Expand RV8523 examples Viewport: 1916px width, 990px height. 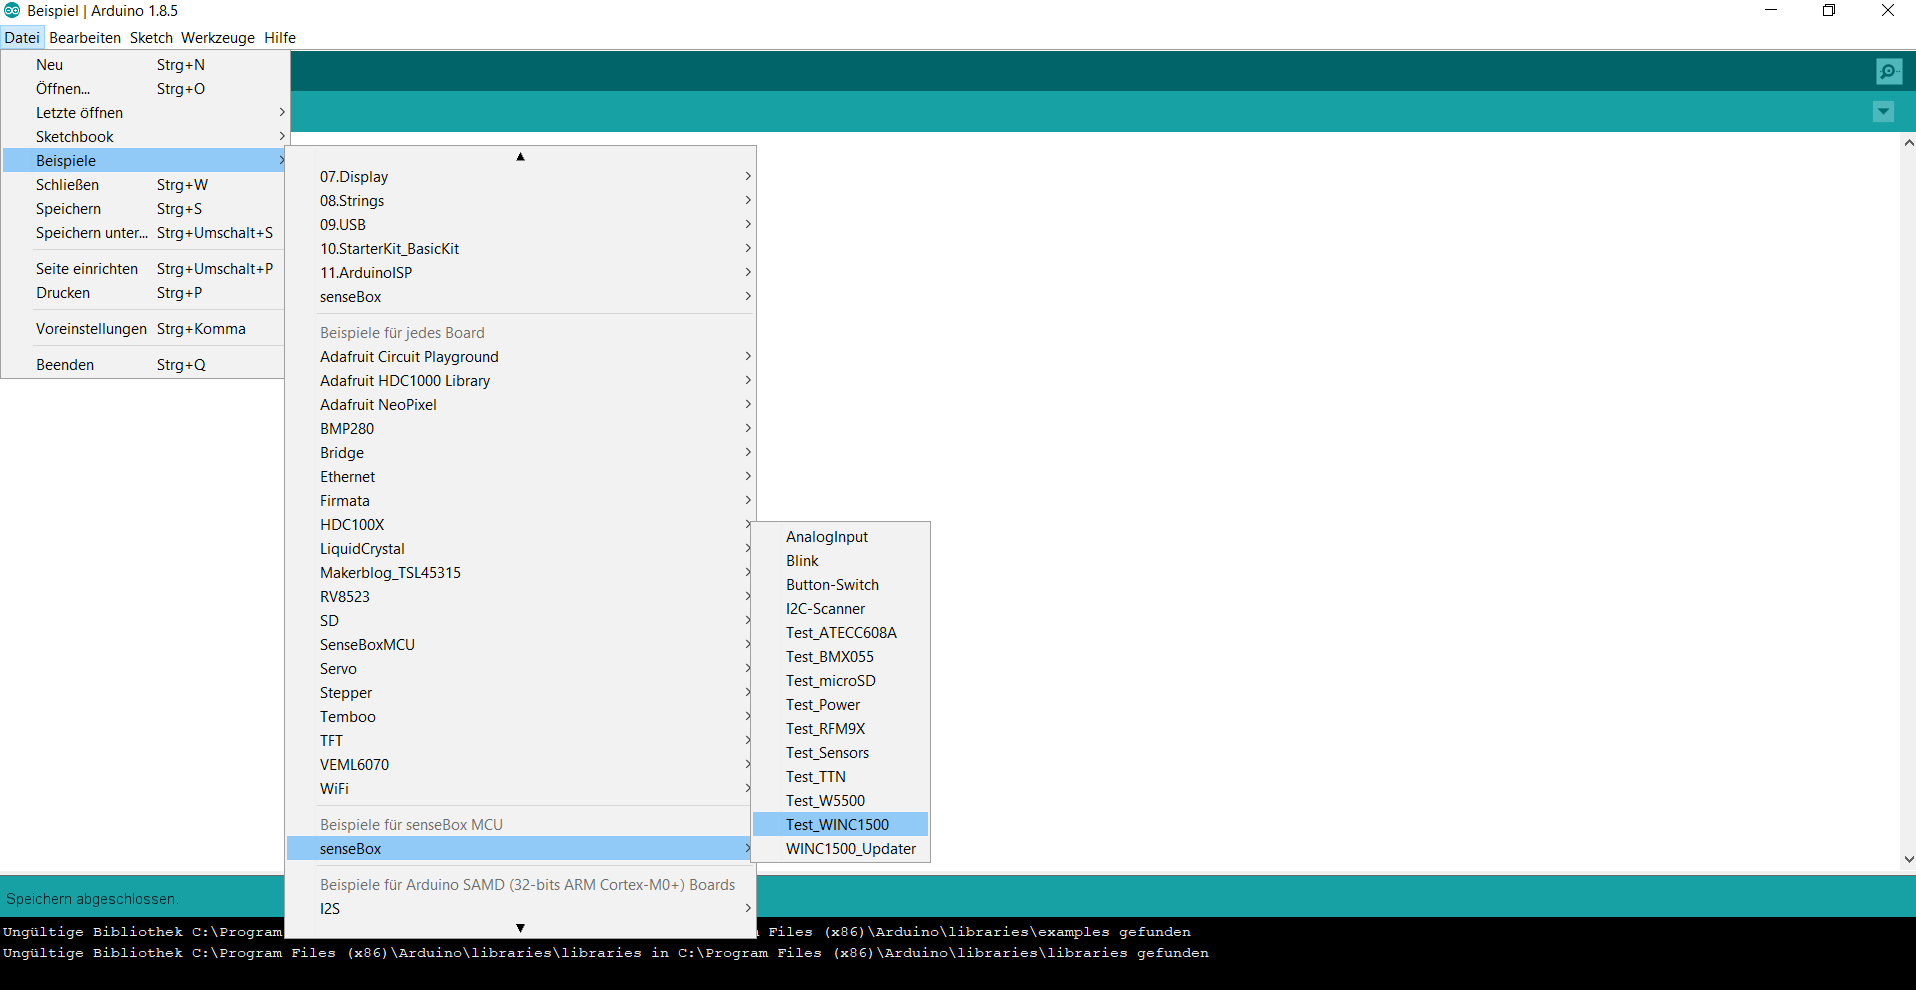pyautogui.click(x=521, y=597)
